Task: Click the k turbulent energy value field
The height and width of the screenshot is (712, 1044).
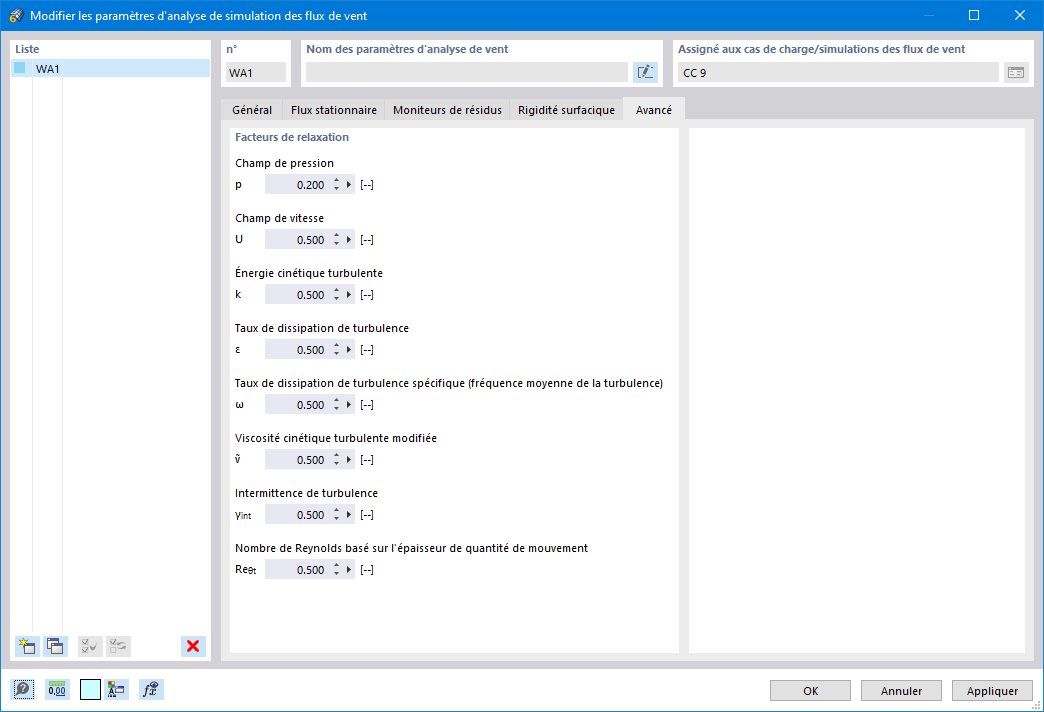Action: (296, 294)
